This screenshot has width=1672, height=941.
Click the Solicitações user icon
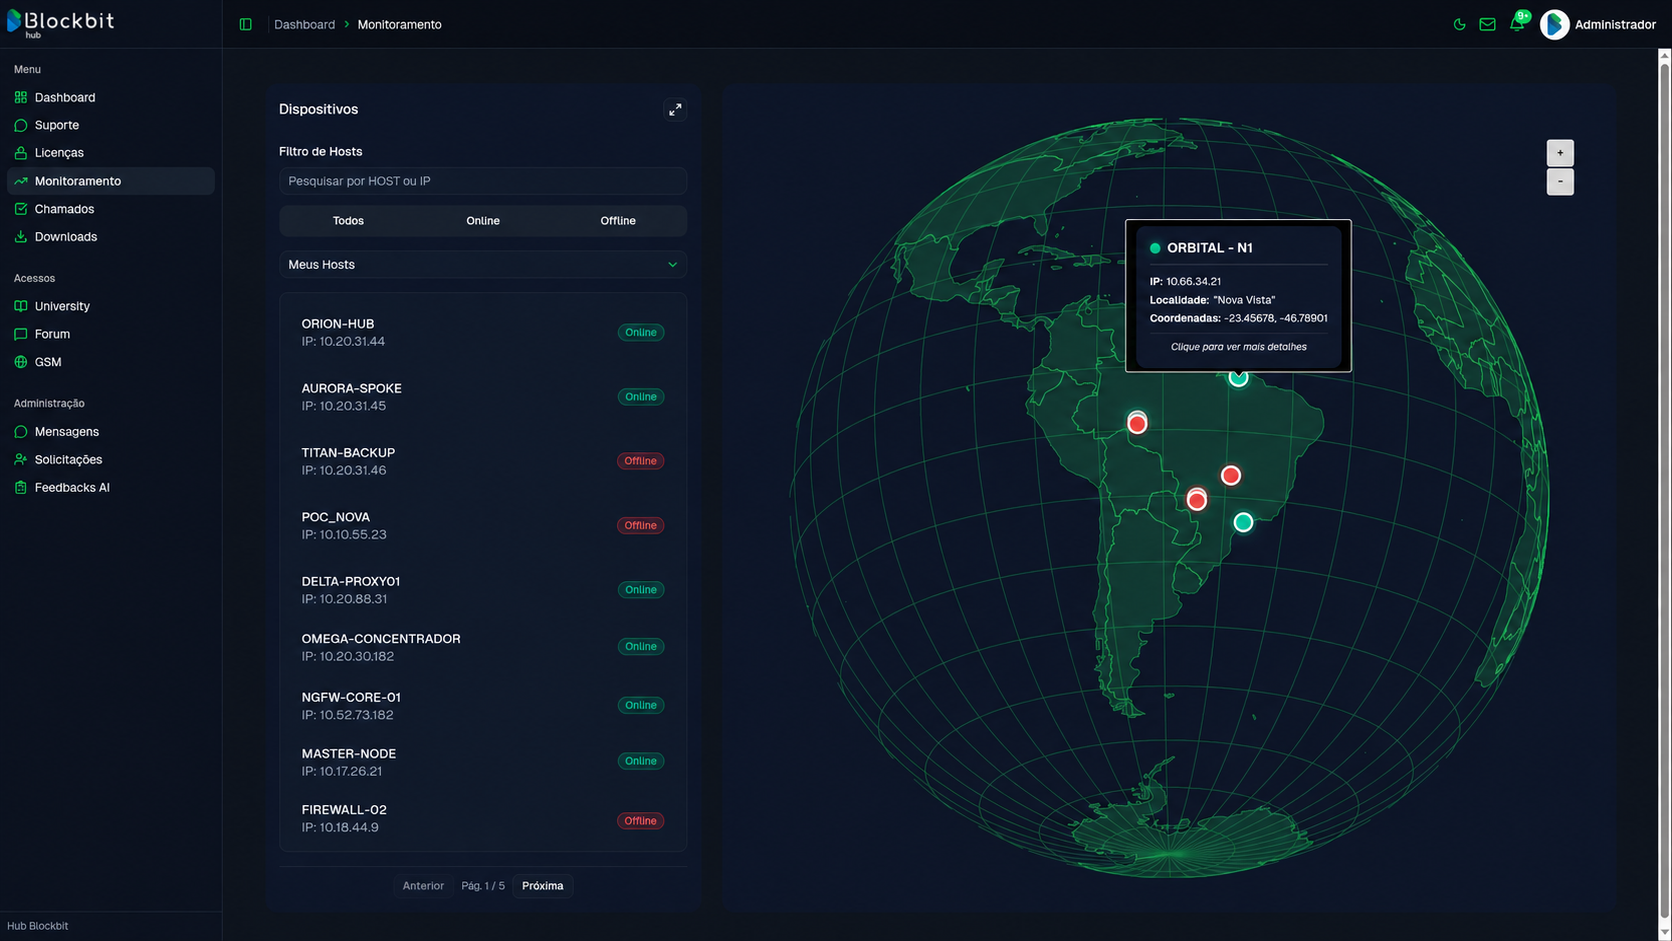coord(21,460)
